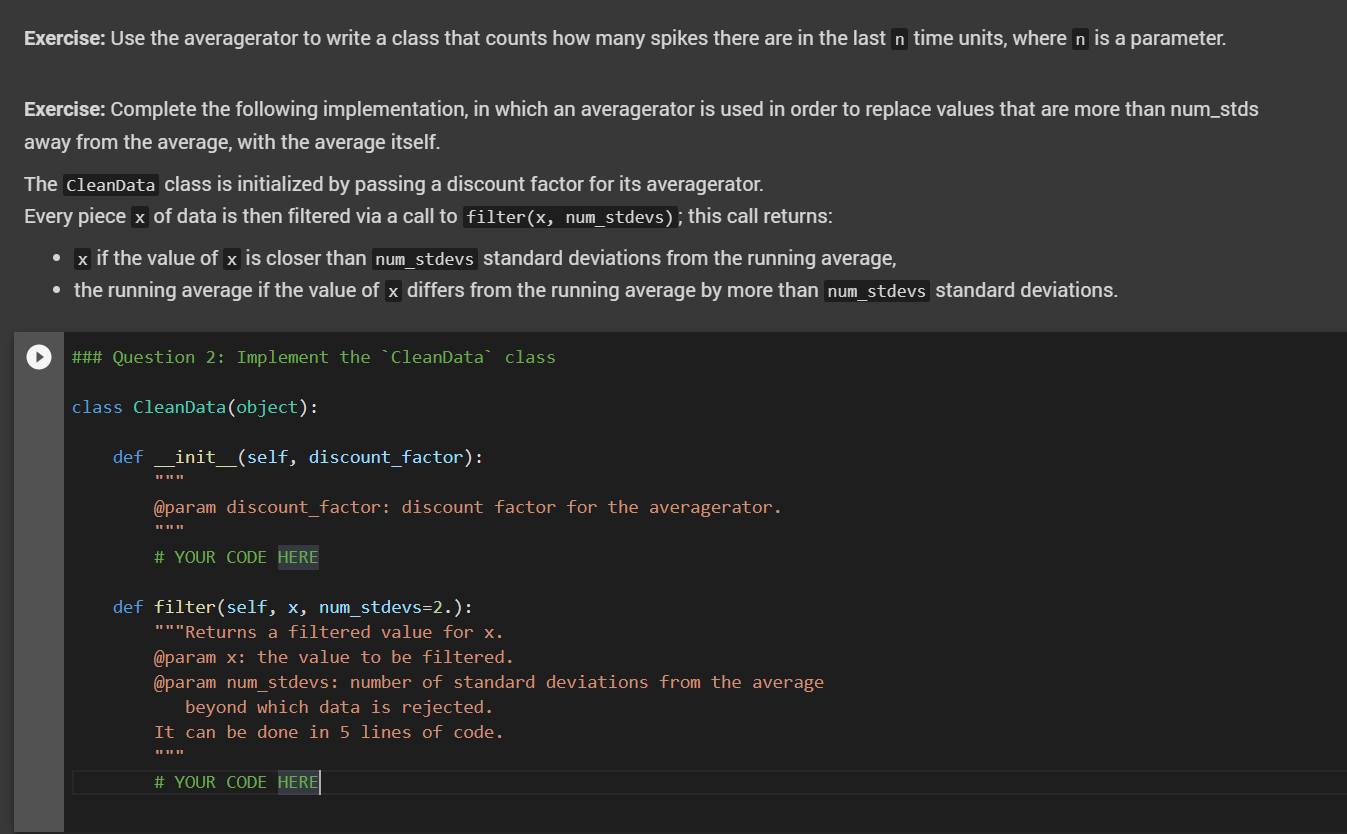Click '# YOUR CODE HERE' at end of filter method

(236, 782)
